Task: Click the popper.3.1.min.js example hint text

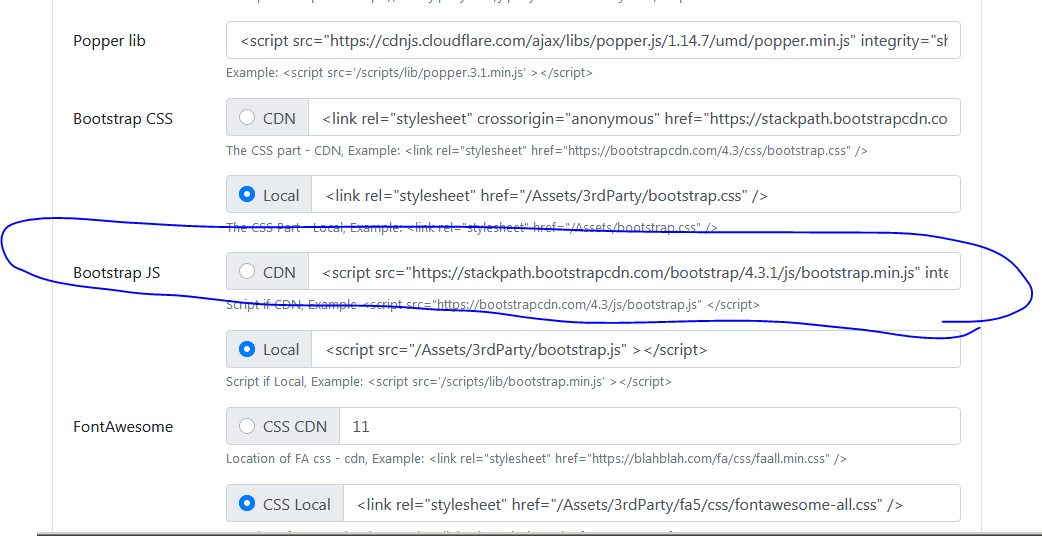Action: pyautogui.click(x=409, y=73)
